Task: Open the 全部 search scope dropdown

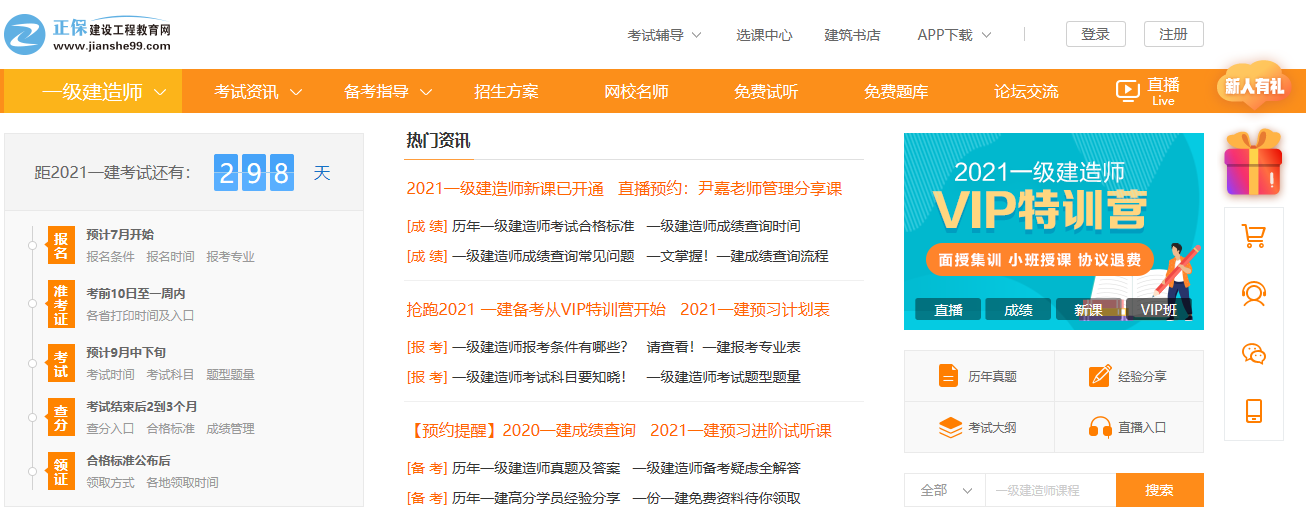Action: tap(945, 490)
